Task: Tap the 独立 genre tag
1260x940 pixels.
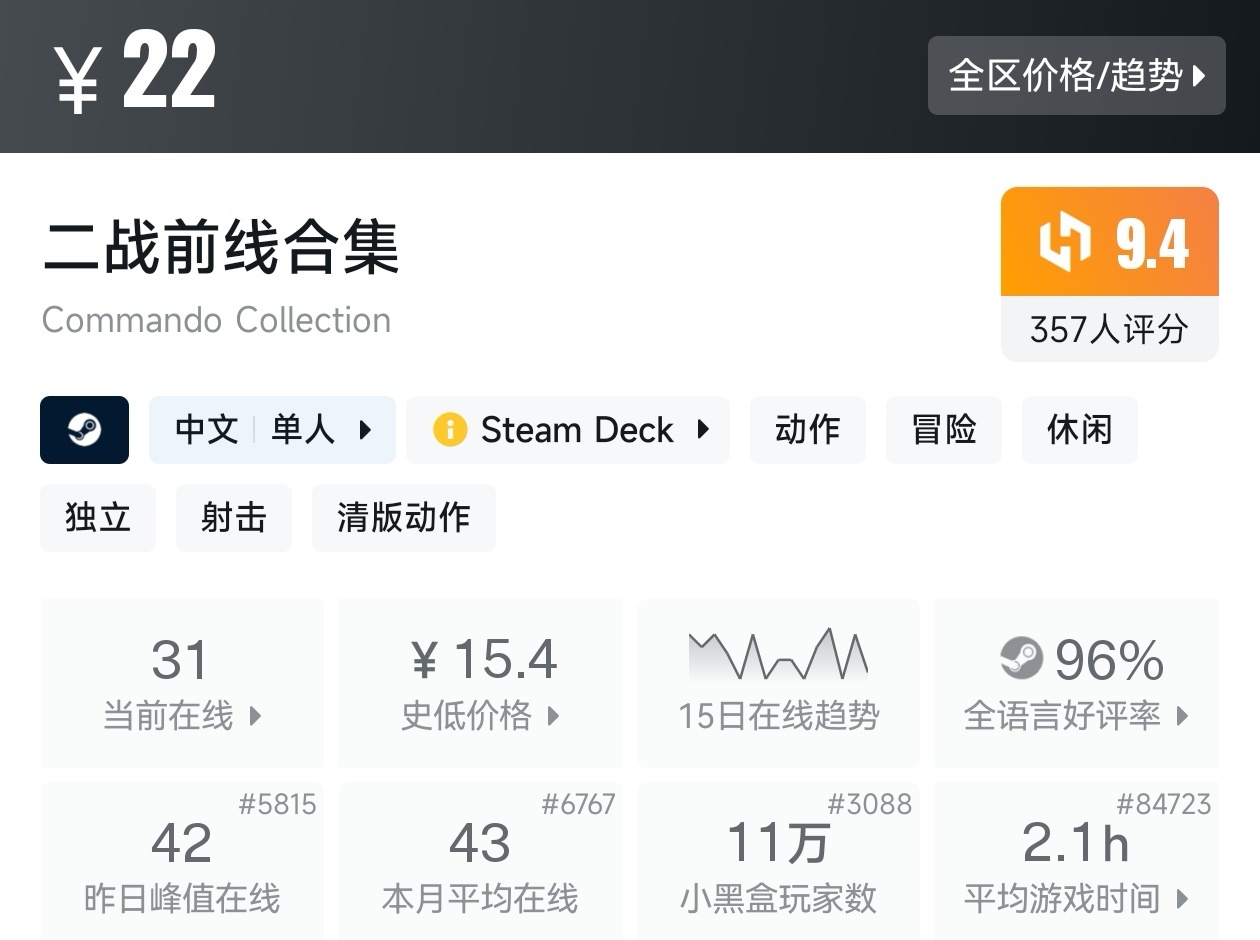Action: 98,518
